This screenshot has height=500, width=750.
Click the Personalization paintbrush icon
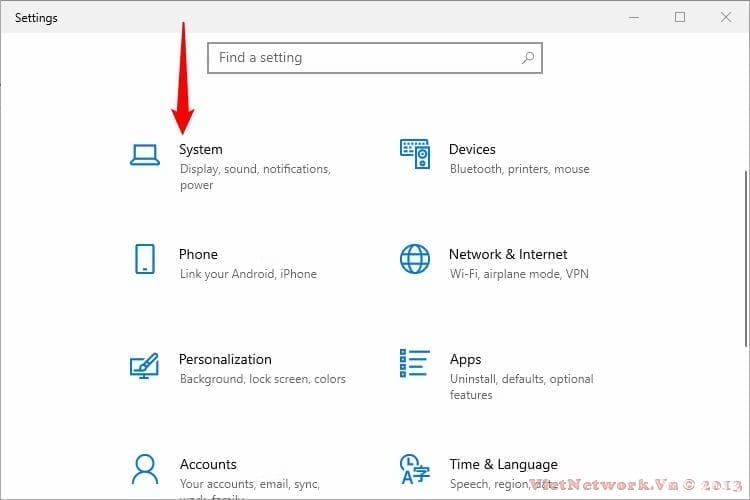tap(145, 365)
